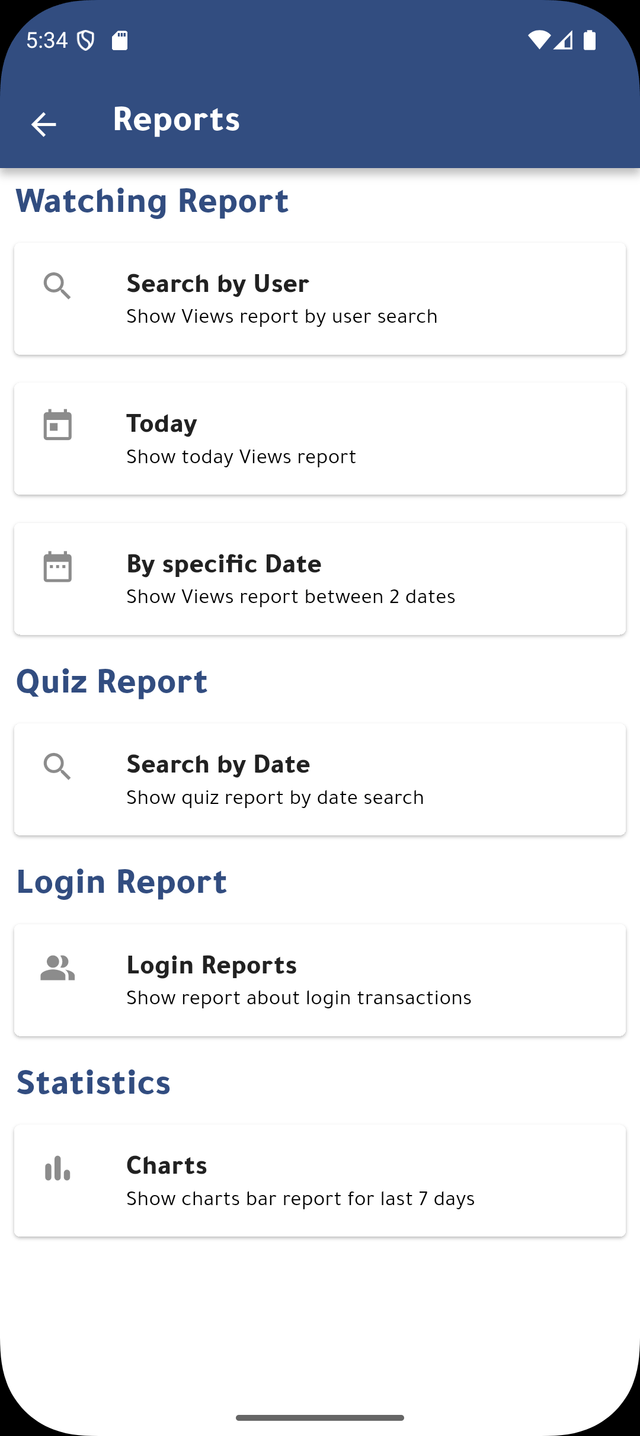Tap the magnifier icon beside Search by User
The height and width of the screenshot is (1436, 640).
[58, 286]
